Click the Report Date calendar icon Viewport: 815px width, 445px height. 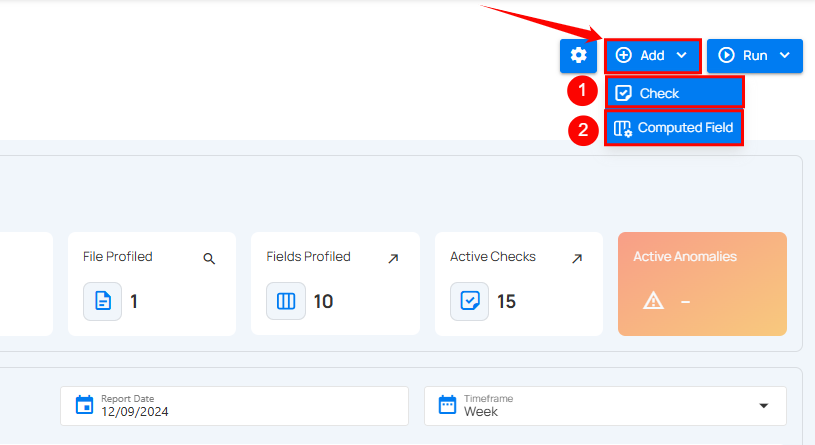pos(85,406)
